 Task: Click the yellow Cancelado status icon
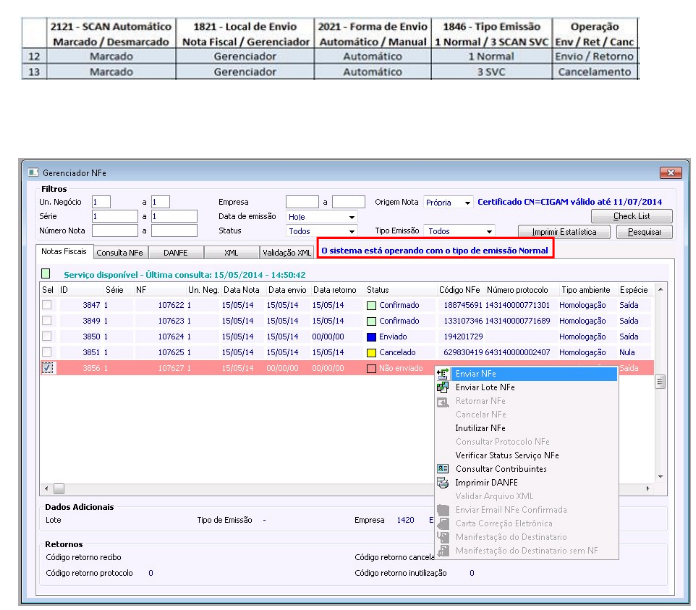[371, 352]
